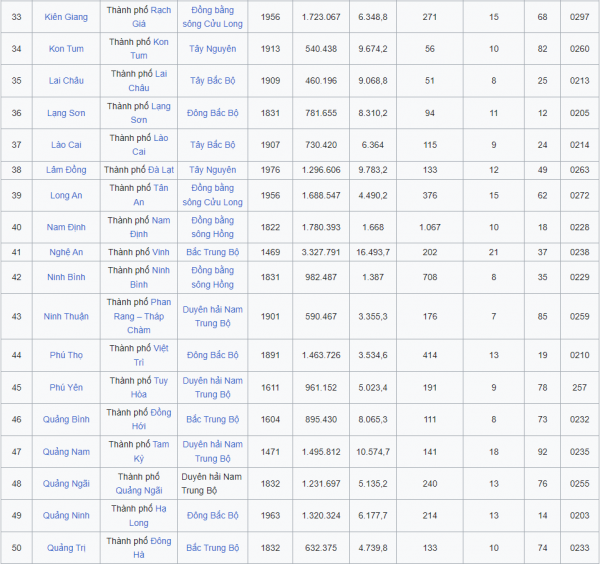The width and height of the screenshot is (600, 564).
Task: Select population value 3.327.791
Action: (321, 252)
